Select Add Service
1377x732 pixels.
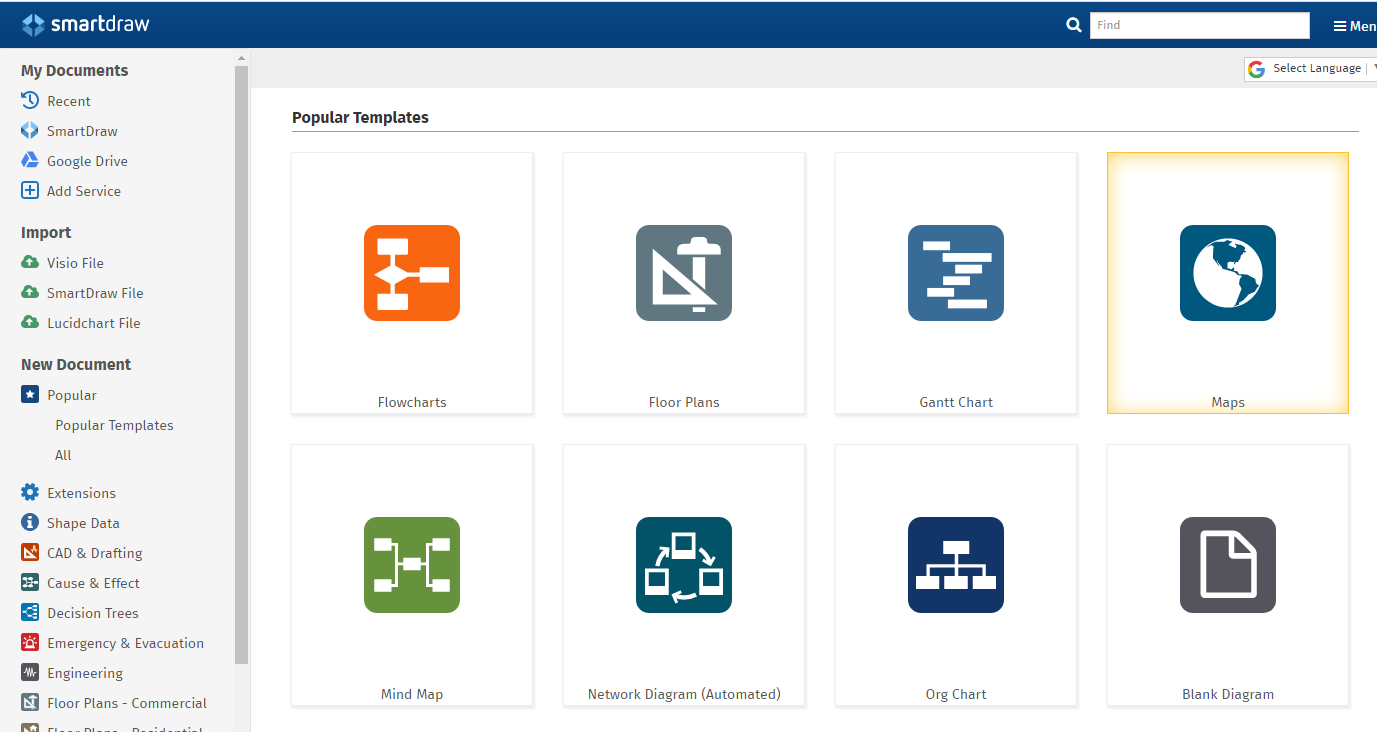(x=84, y=191)
